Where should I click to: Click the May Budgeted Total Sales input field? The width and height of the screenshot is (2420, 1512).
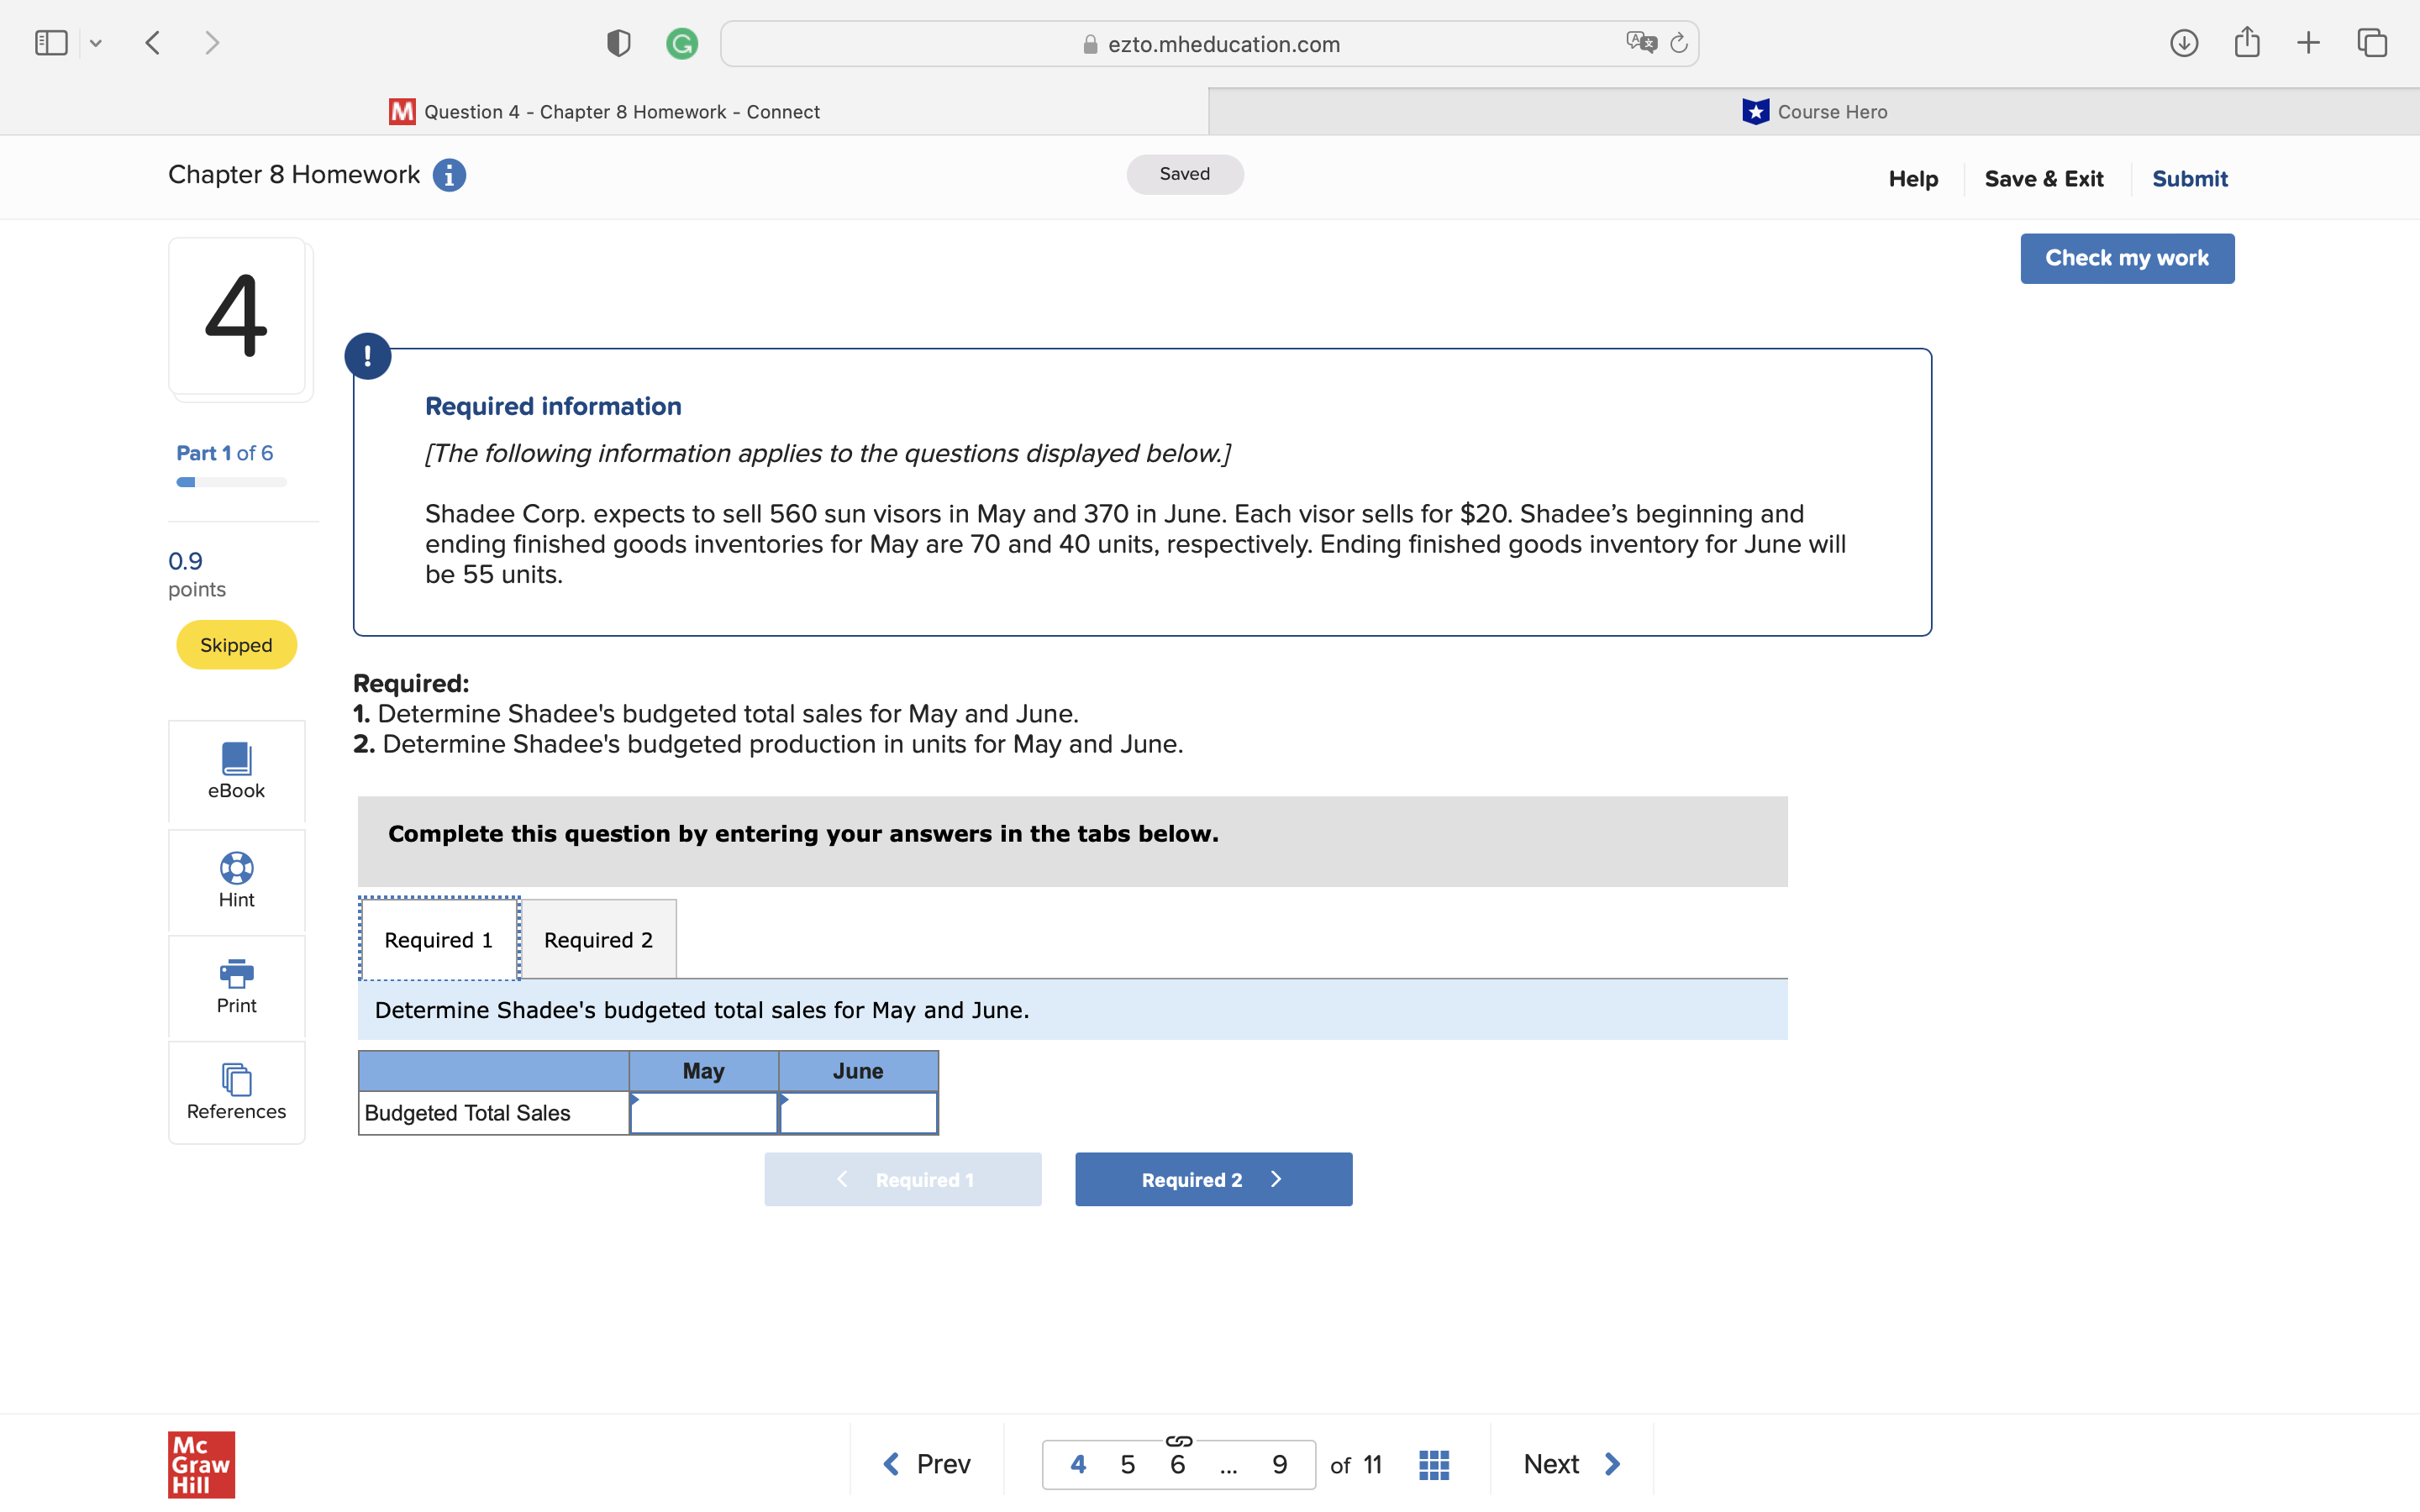coord(703,1112)
